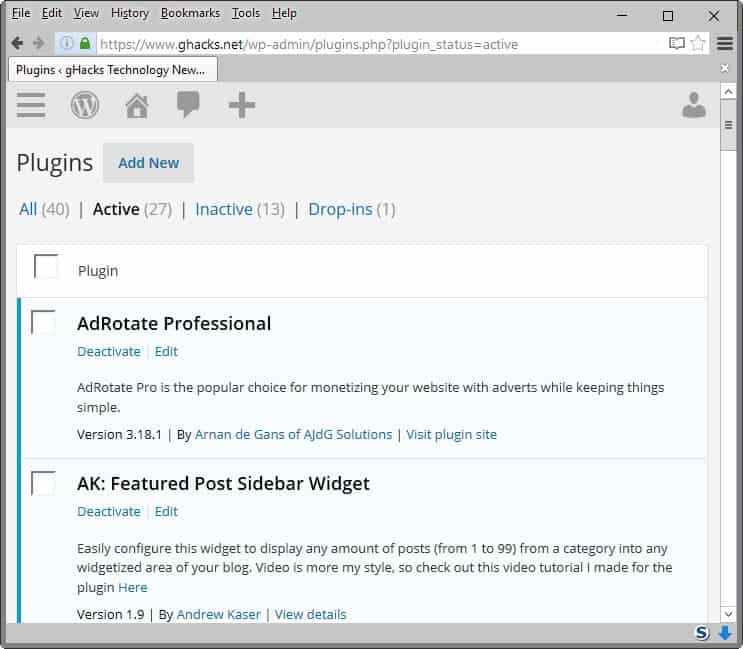This screenshot has width=743, height=649.
Task: Edit the AdRotate Professional plugin
Action: click(x=166, y=352)
